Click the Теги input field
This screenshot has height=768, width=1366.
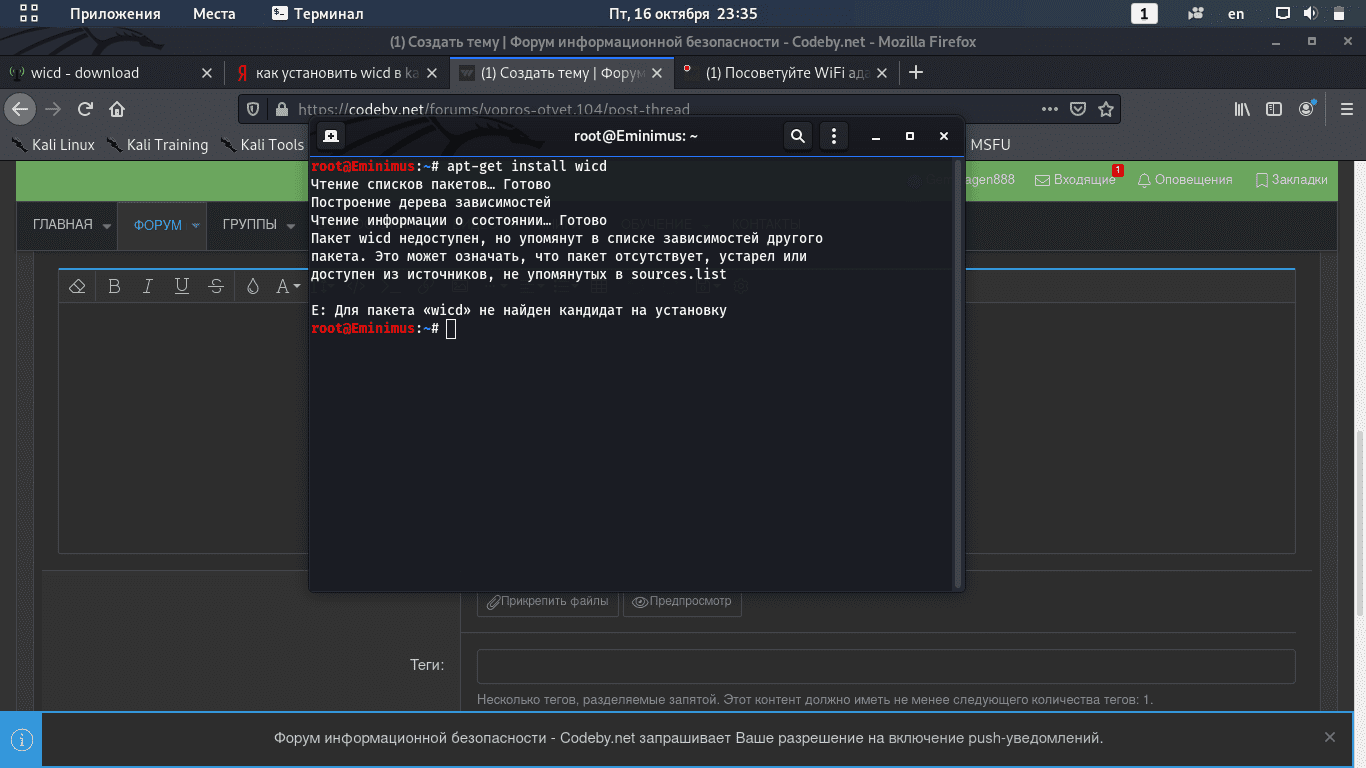(885, 666)
